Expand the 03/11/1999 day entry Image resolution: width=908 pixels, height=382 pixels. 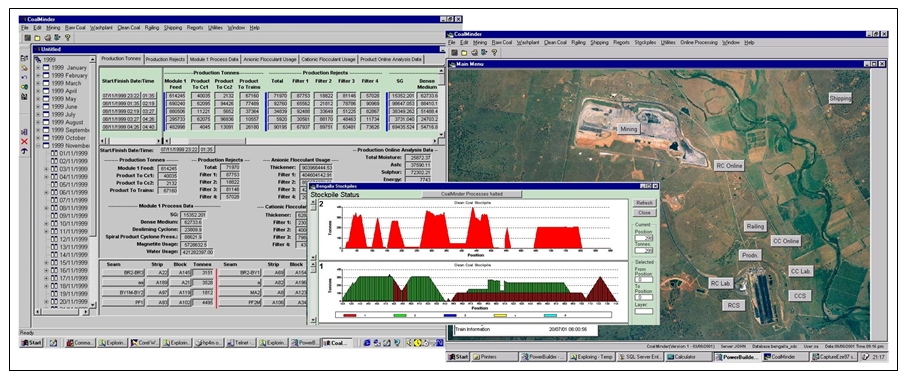(x=46, y=169)
